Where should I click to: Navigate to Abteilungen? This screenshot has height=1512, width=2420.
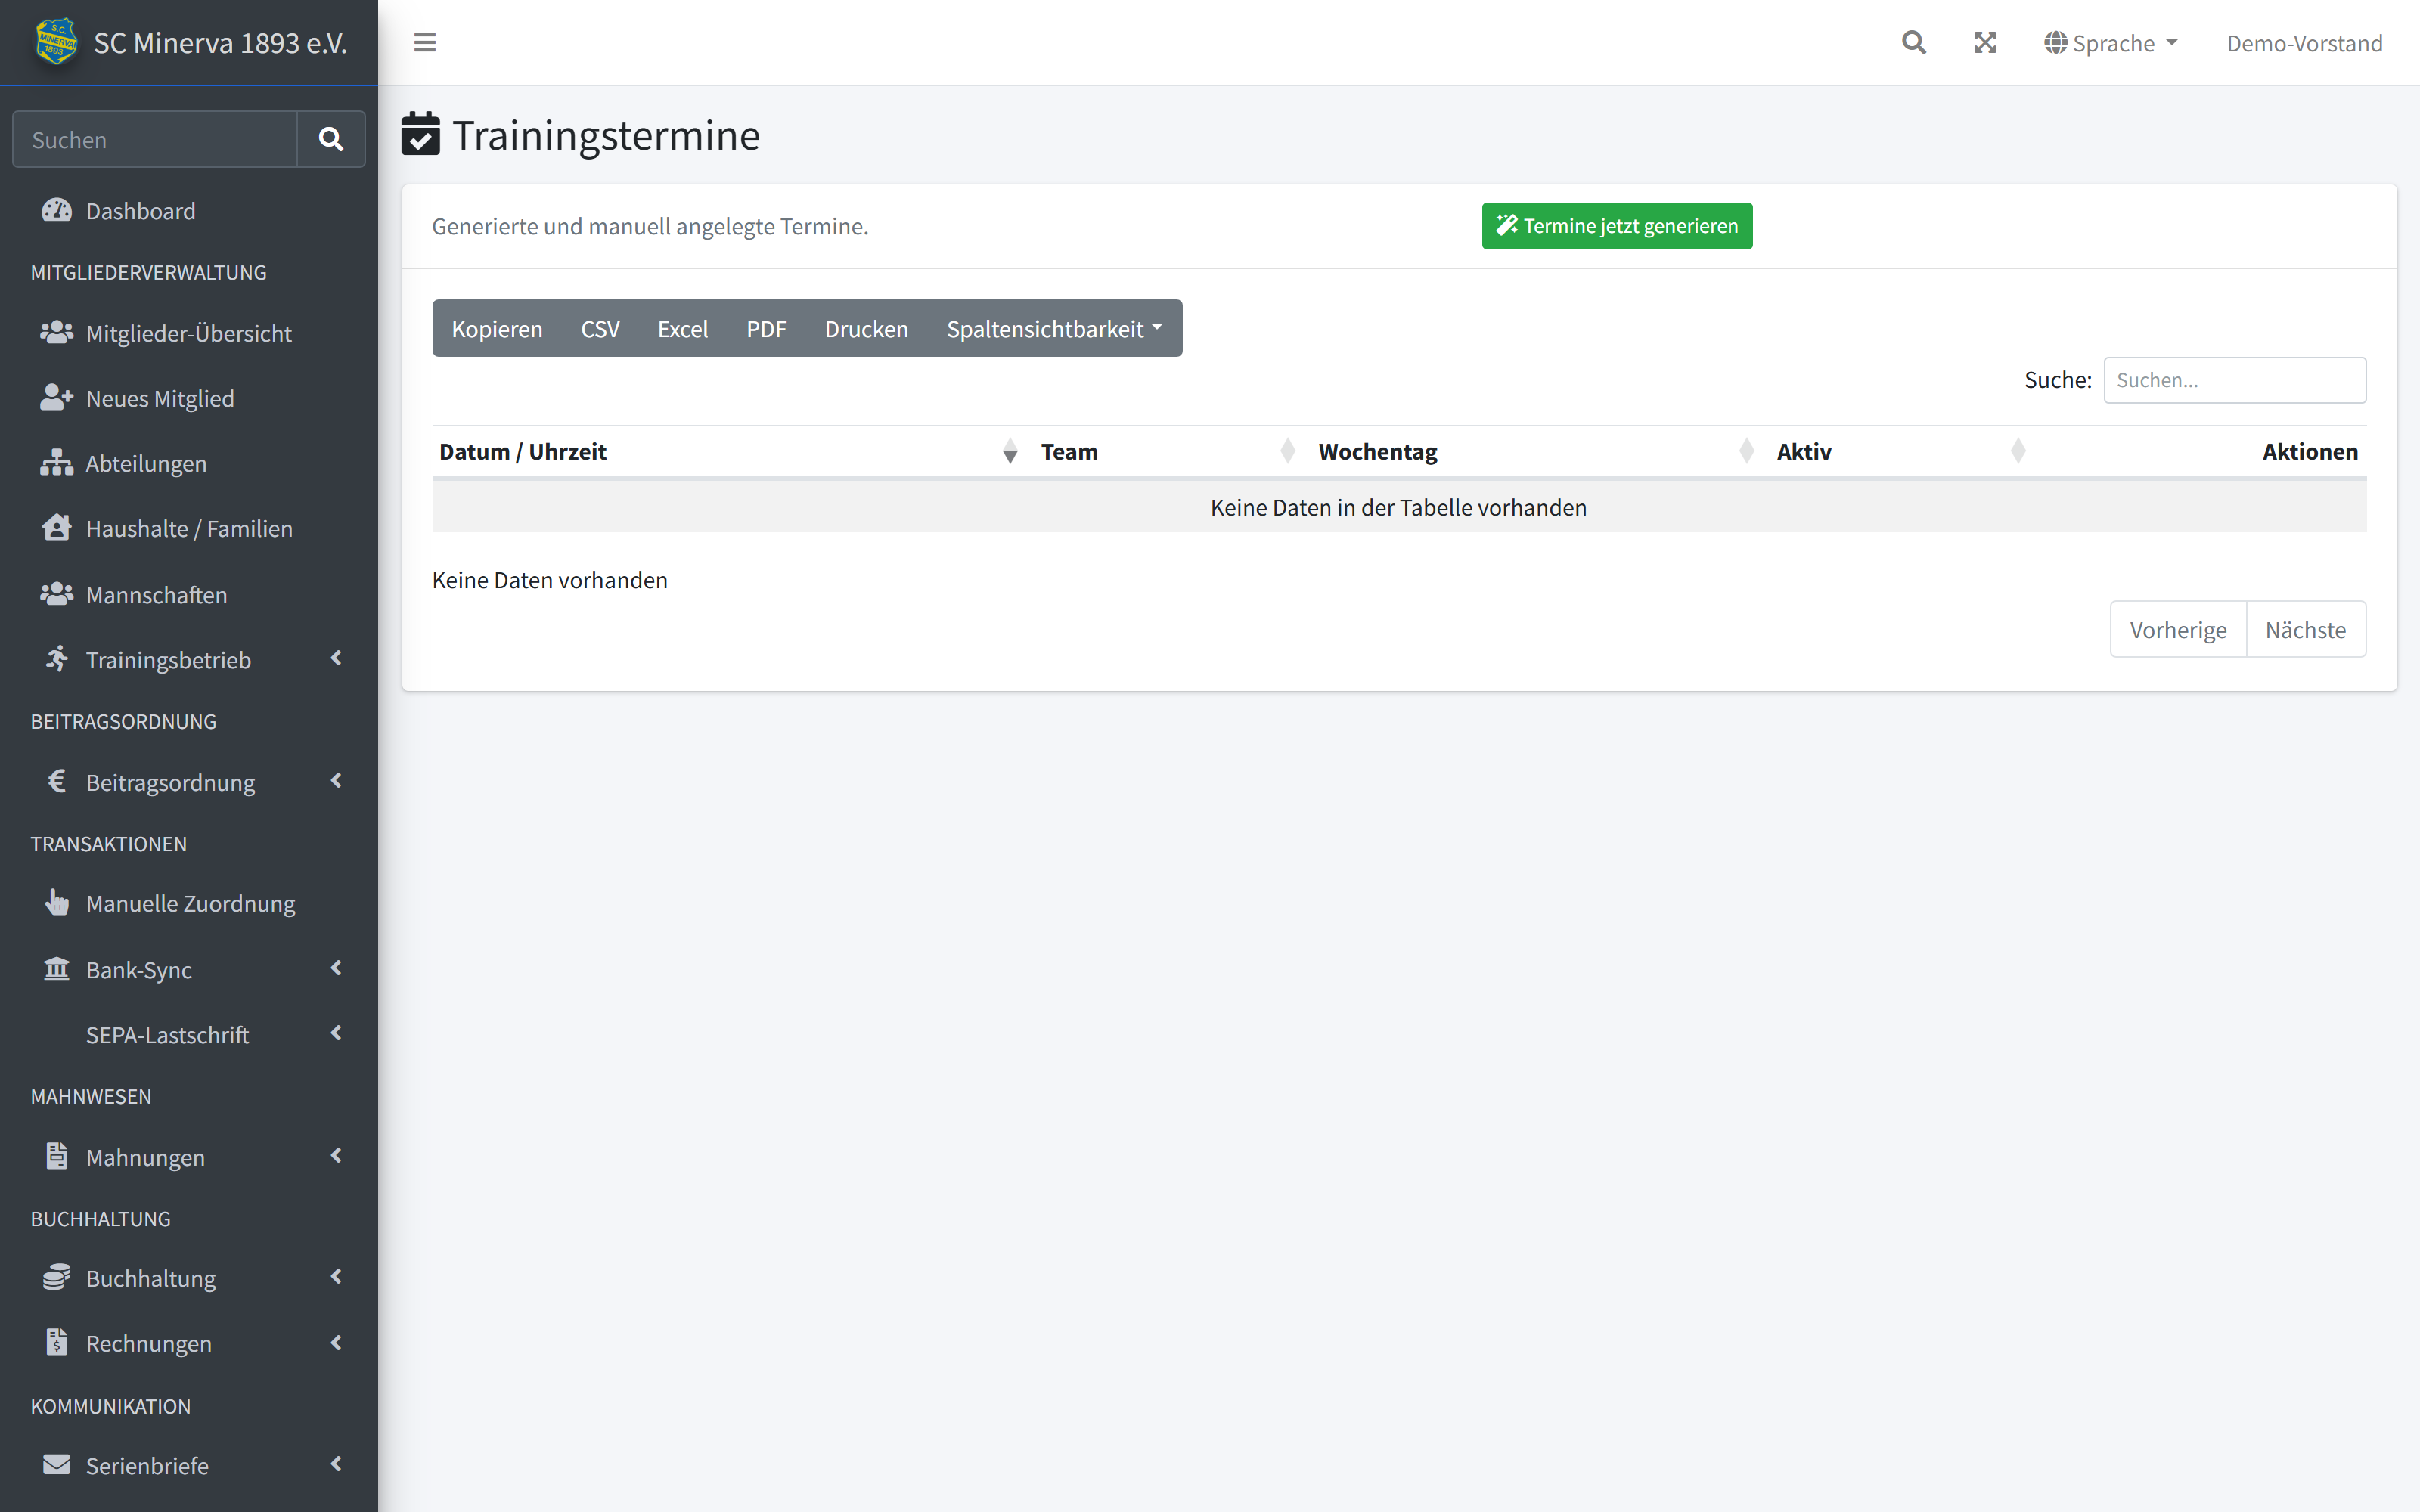[x=189, y=462]
